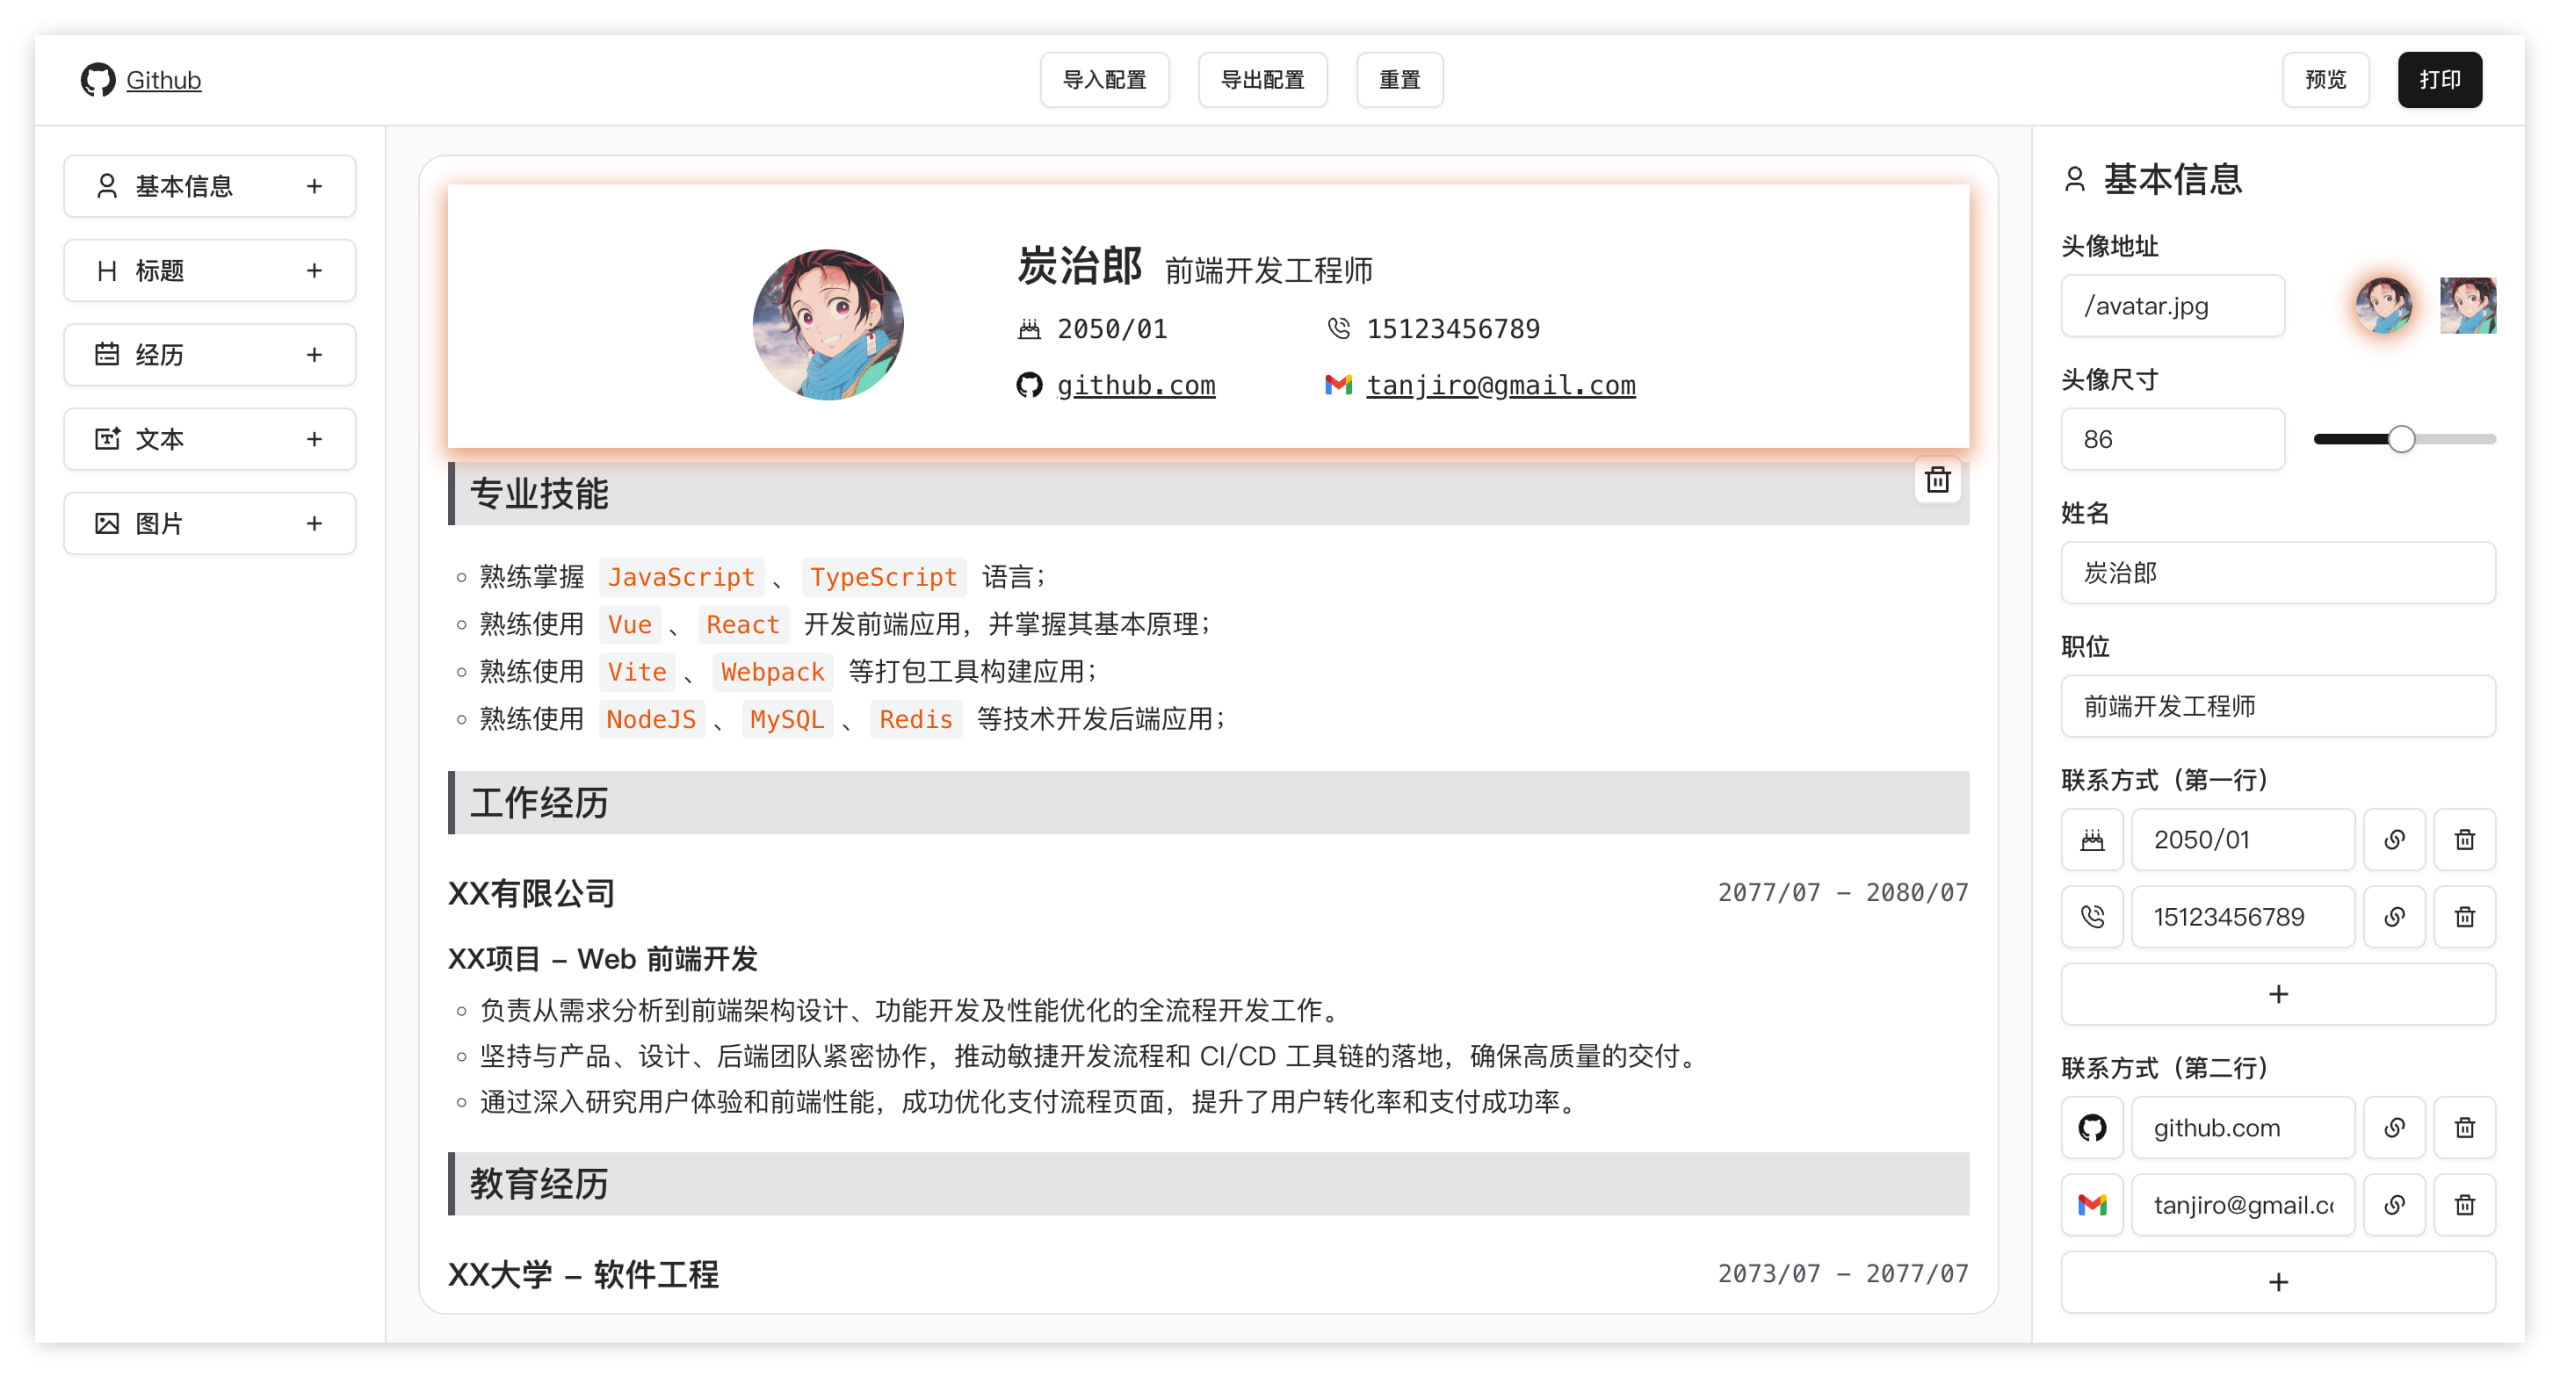The height and width of the screenshot is (1377, 2560).
Task: Toggle link icon for 15123456789 row
Action: (2393, 917)
